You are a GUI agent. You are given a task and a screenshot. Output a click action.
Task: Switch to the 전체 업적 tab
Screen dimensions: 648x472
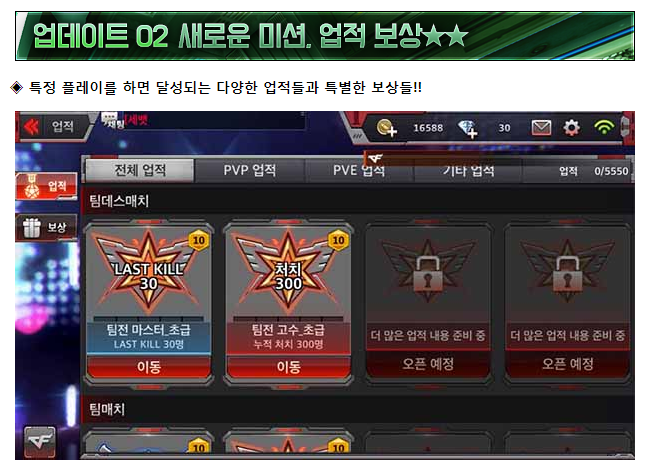pyautogui.click(x=140, y=170)
